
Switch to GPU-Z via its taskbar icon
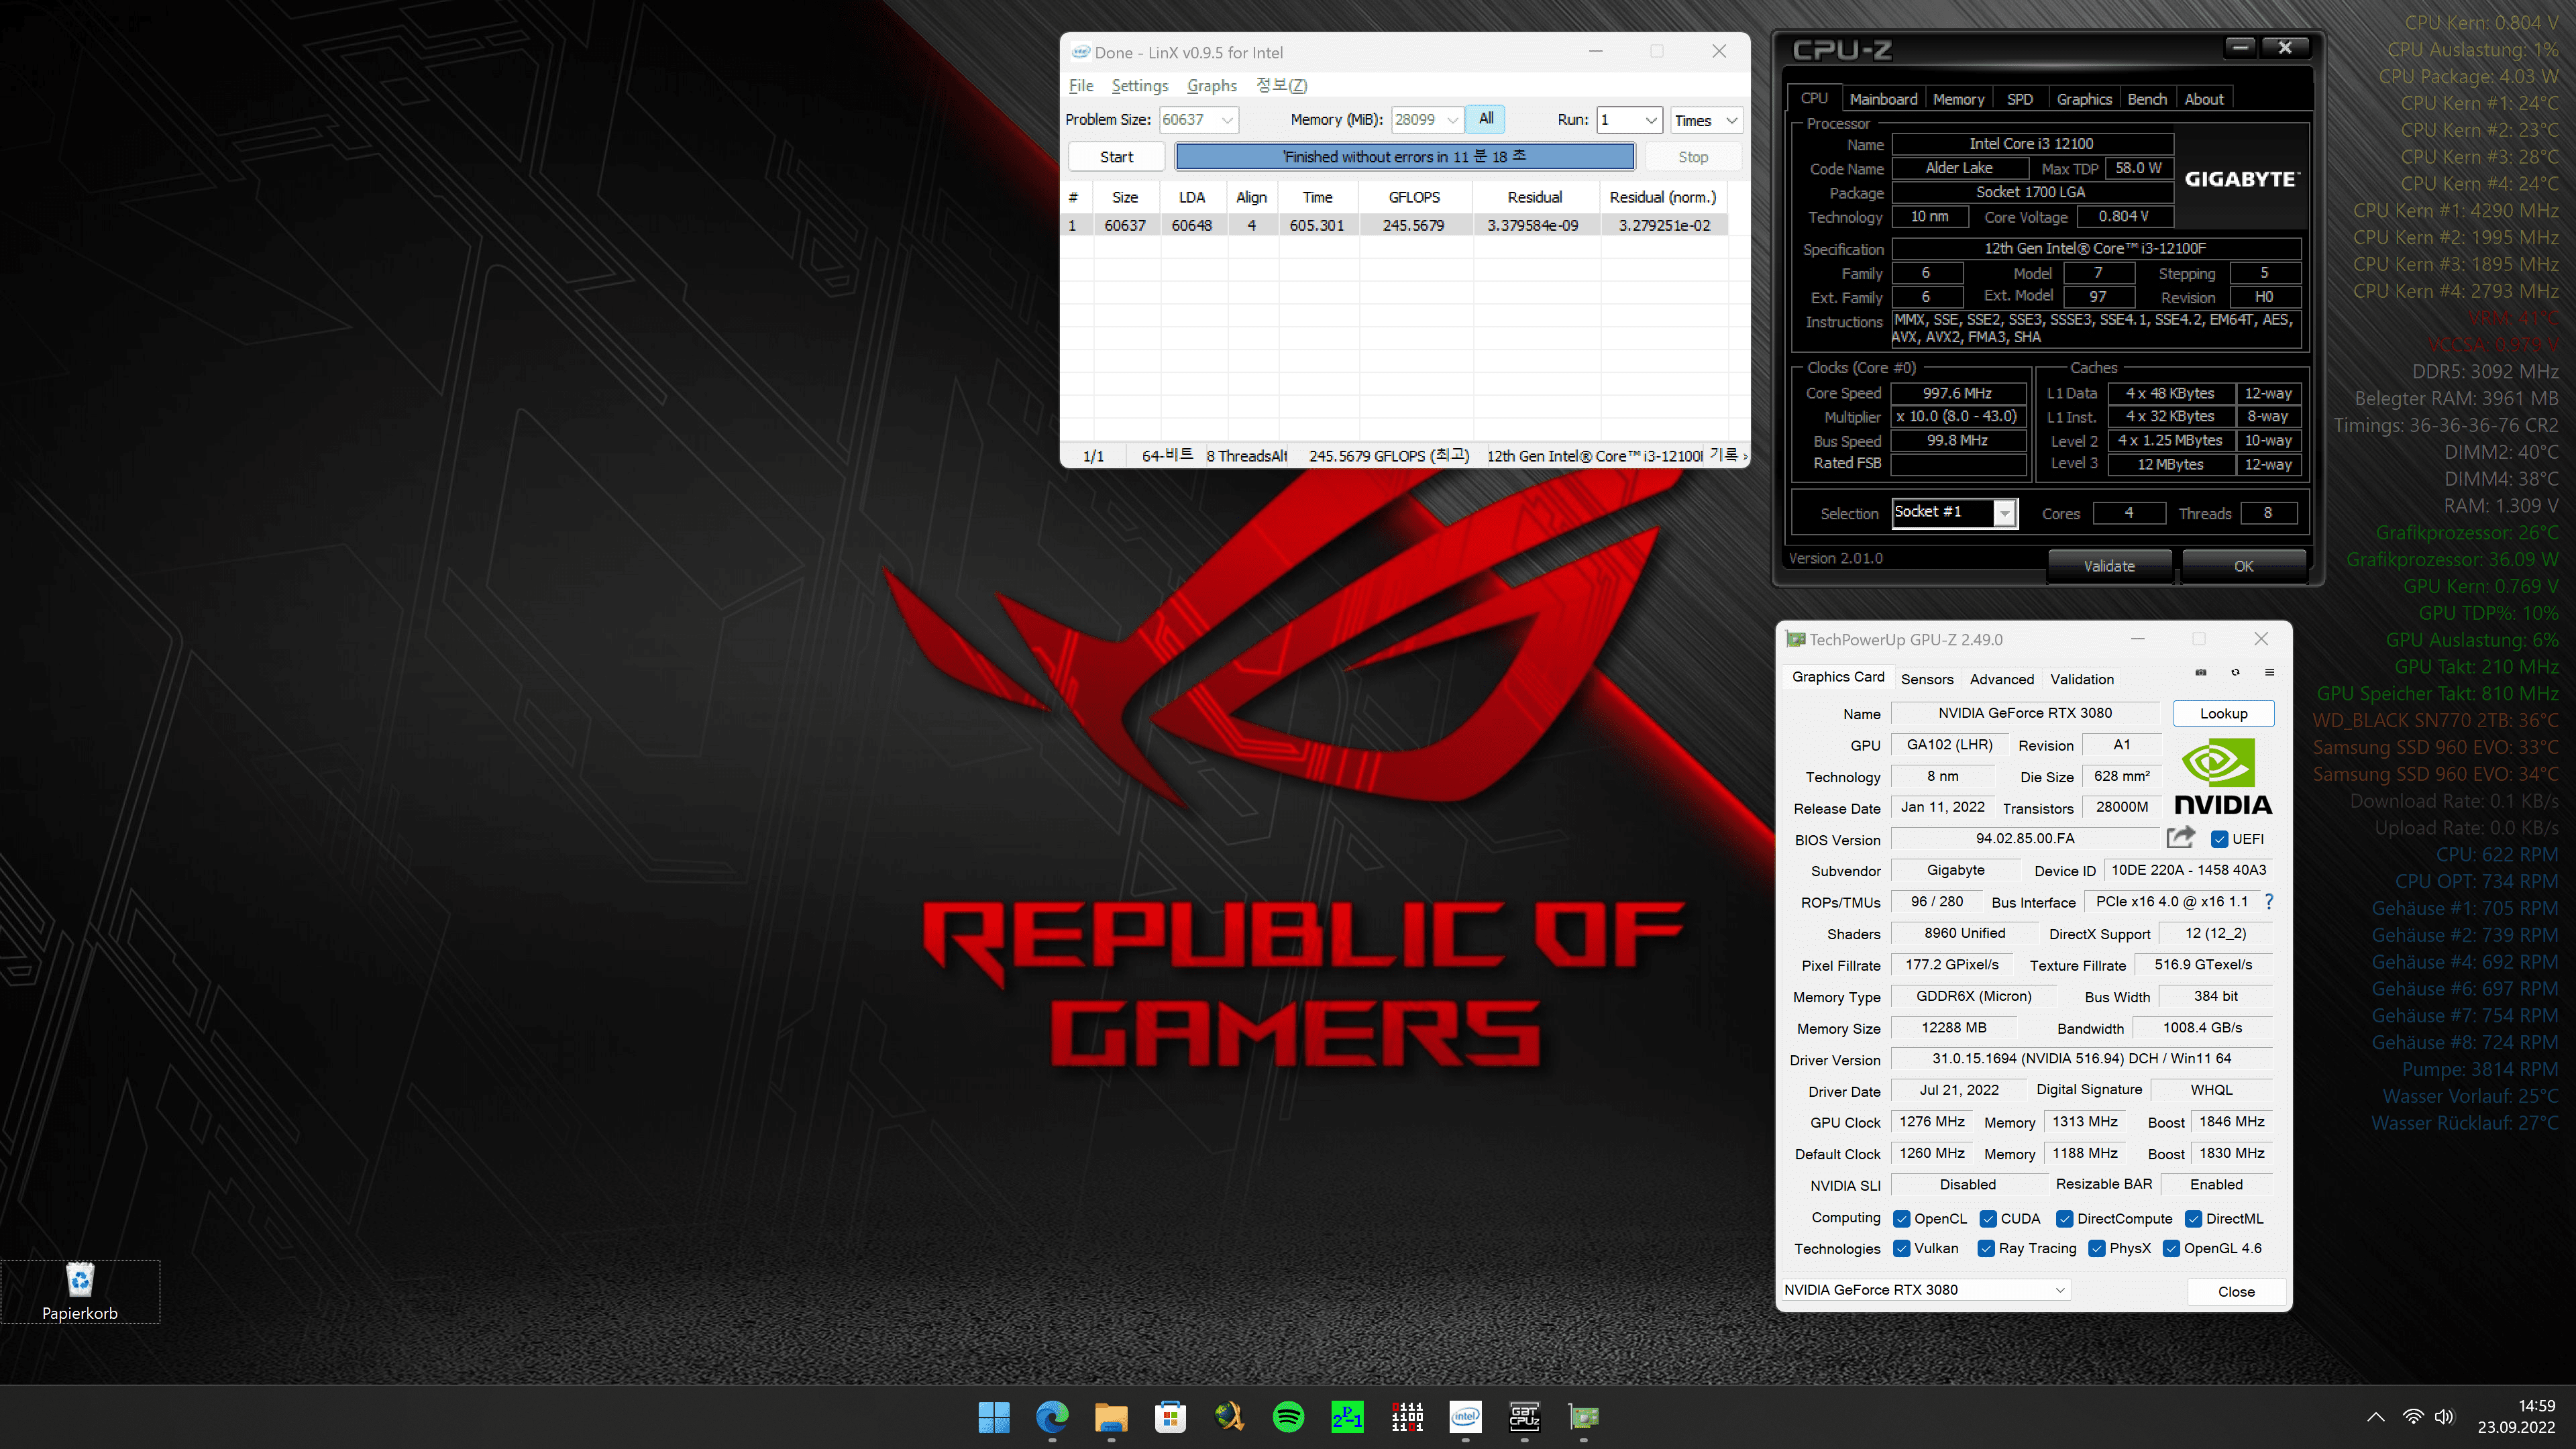point(1583,1417)
